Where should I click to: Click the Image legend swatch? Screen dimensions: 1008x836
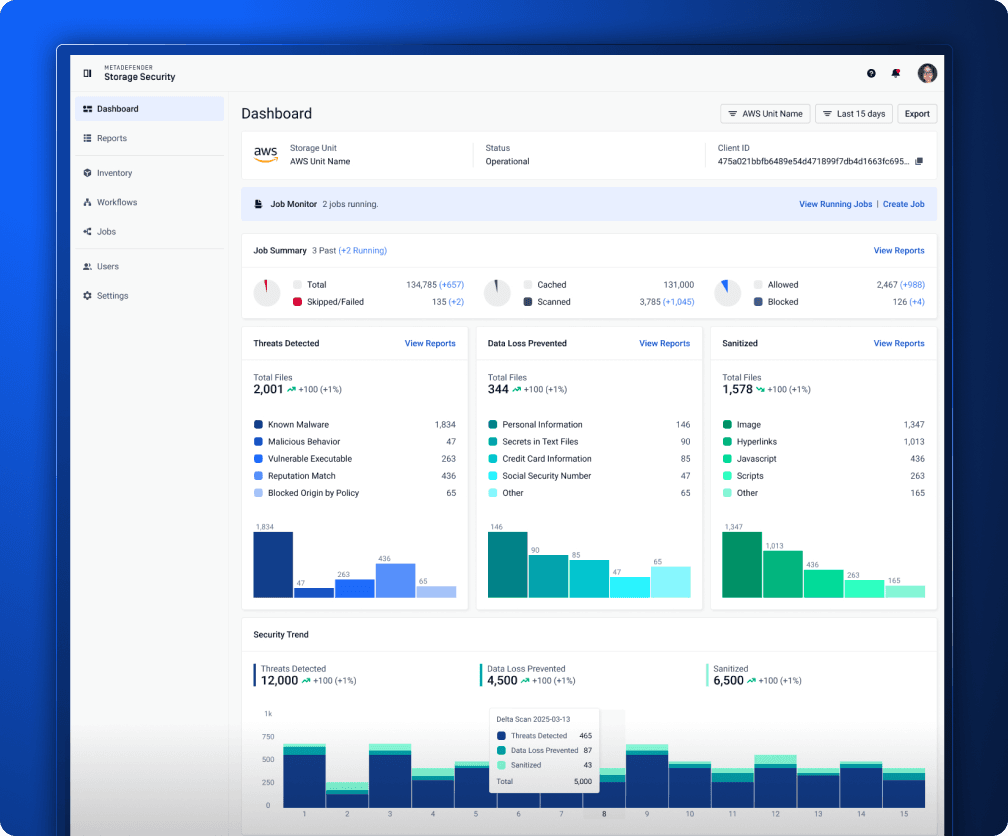click(727, 424)
